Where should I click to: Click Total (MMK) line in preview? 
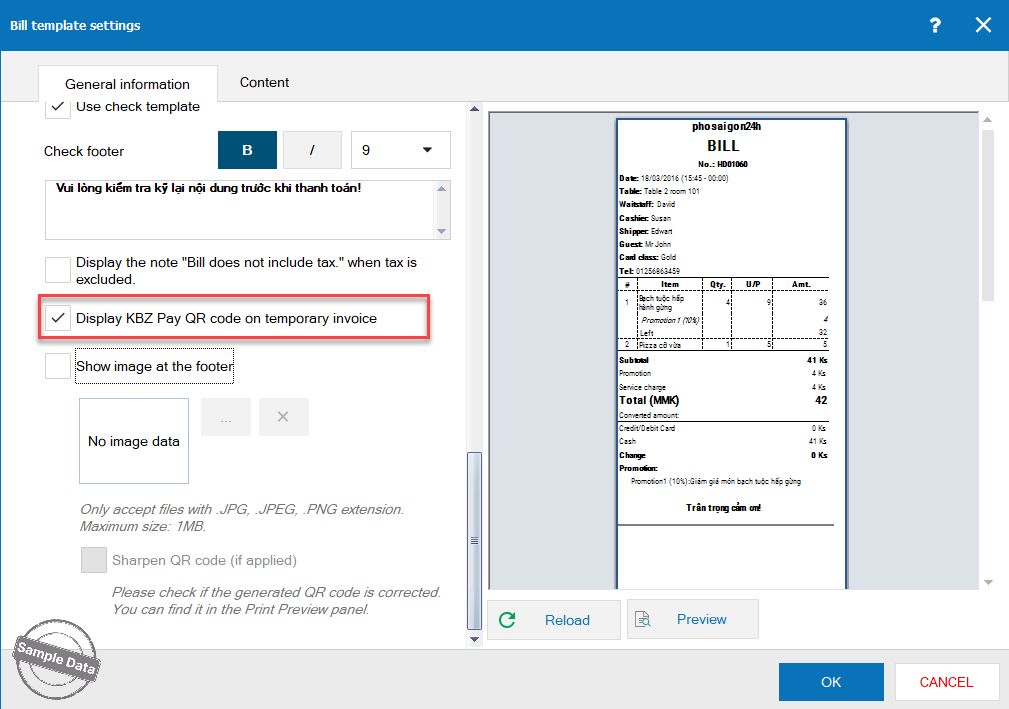pyautogui.click(x=723, y=400)
